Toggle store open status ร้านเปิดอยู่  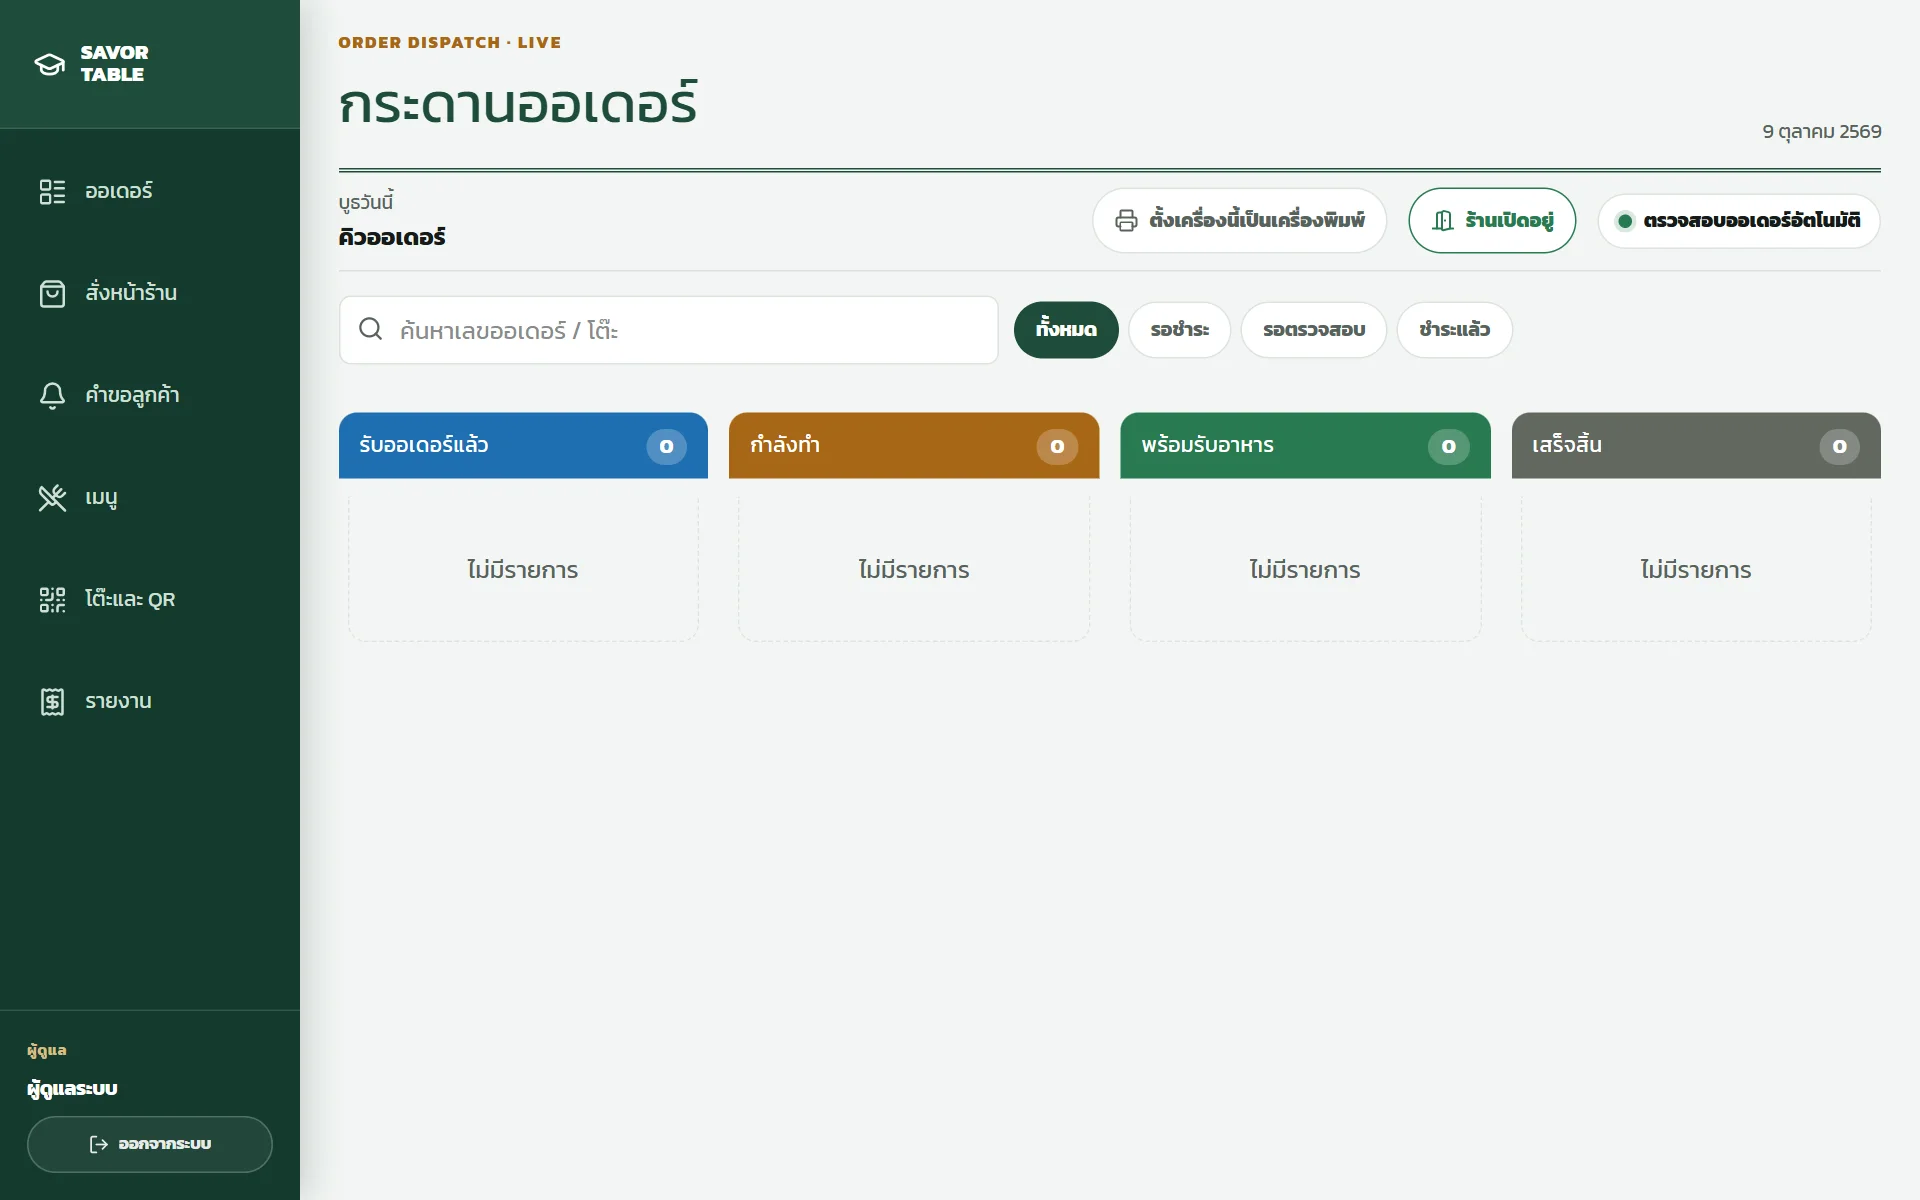click(1492, 220)
